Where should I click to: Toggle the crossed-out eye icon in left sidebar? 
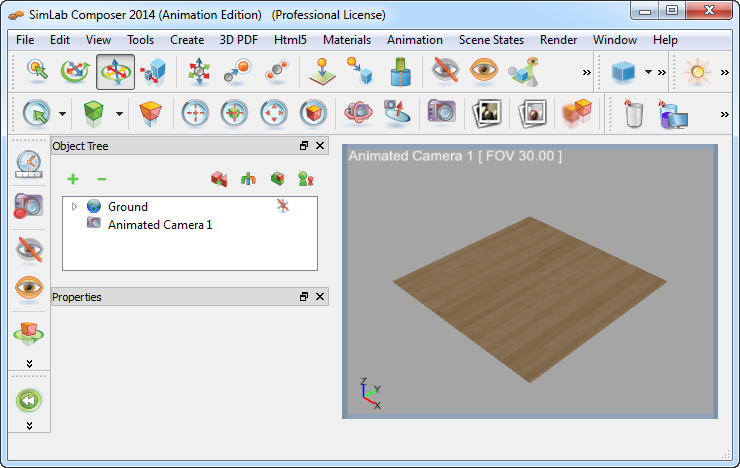[x=29, y=249]
